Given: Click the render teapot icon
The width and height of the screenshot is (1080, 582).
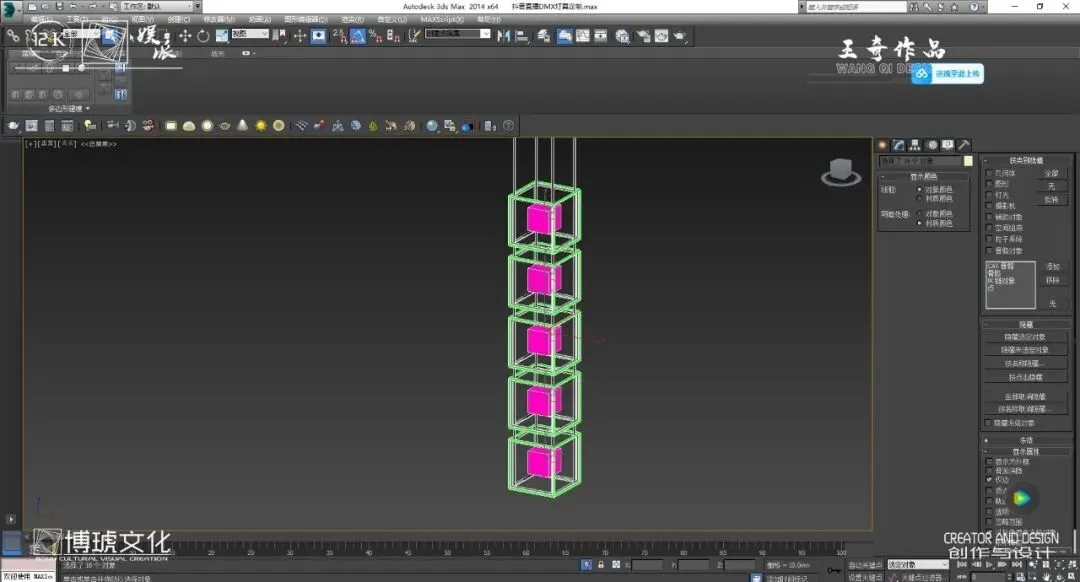Looking at the screenshot, I should point(680,36).
